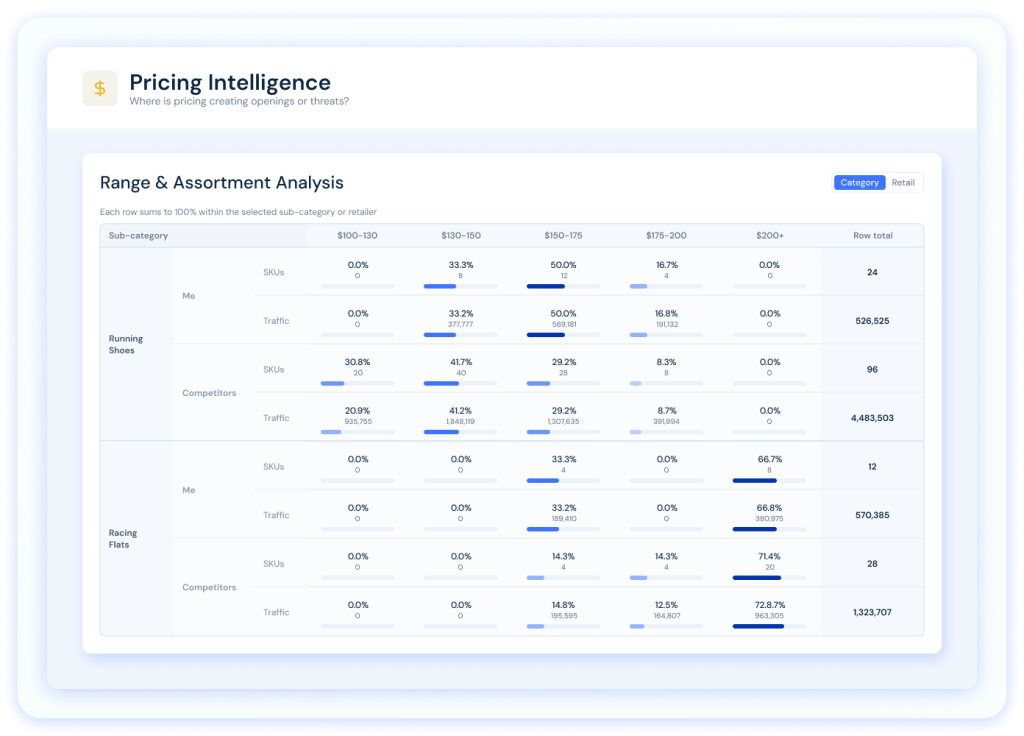1024x736 pixels.
Task: Click the $200+ column header
Action: click(x=770, y=236)
